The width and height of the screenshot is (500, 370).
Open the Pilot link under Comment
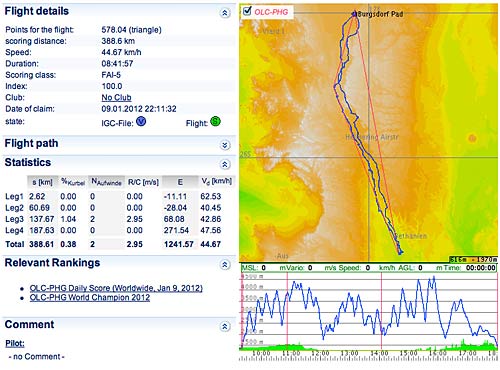point(15,343)
